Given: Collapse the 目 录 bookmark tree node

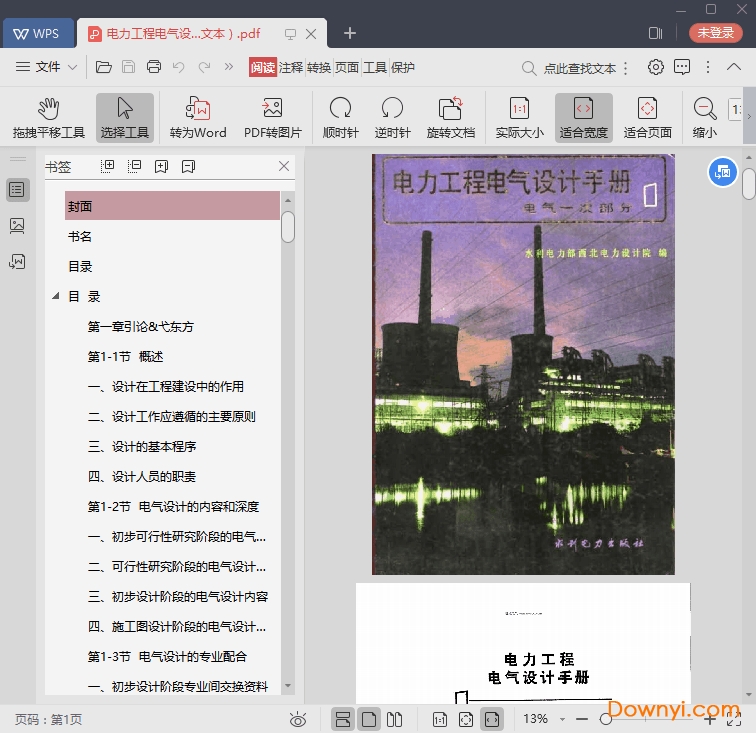Looking at the screenshot, I should (x=55, y=297).
